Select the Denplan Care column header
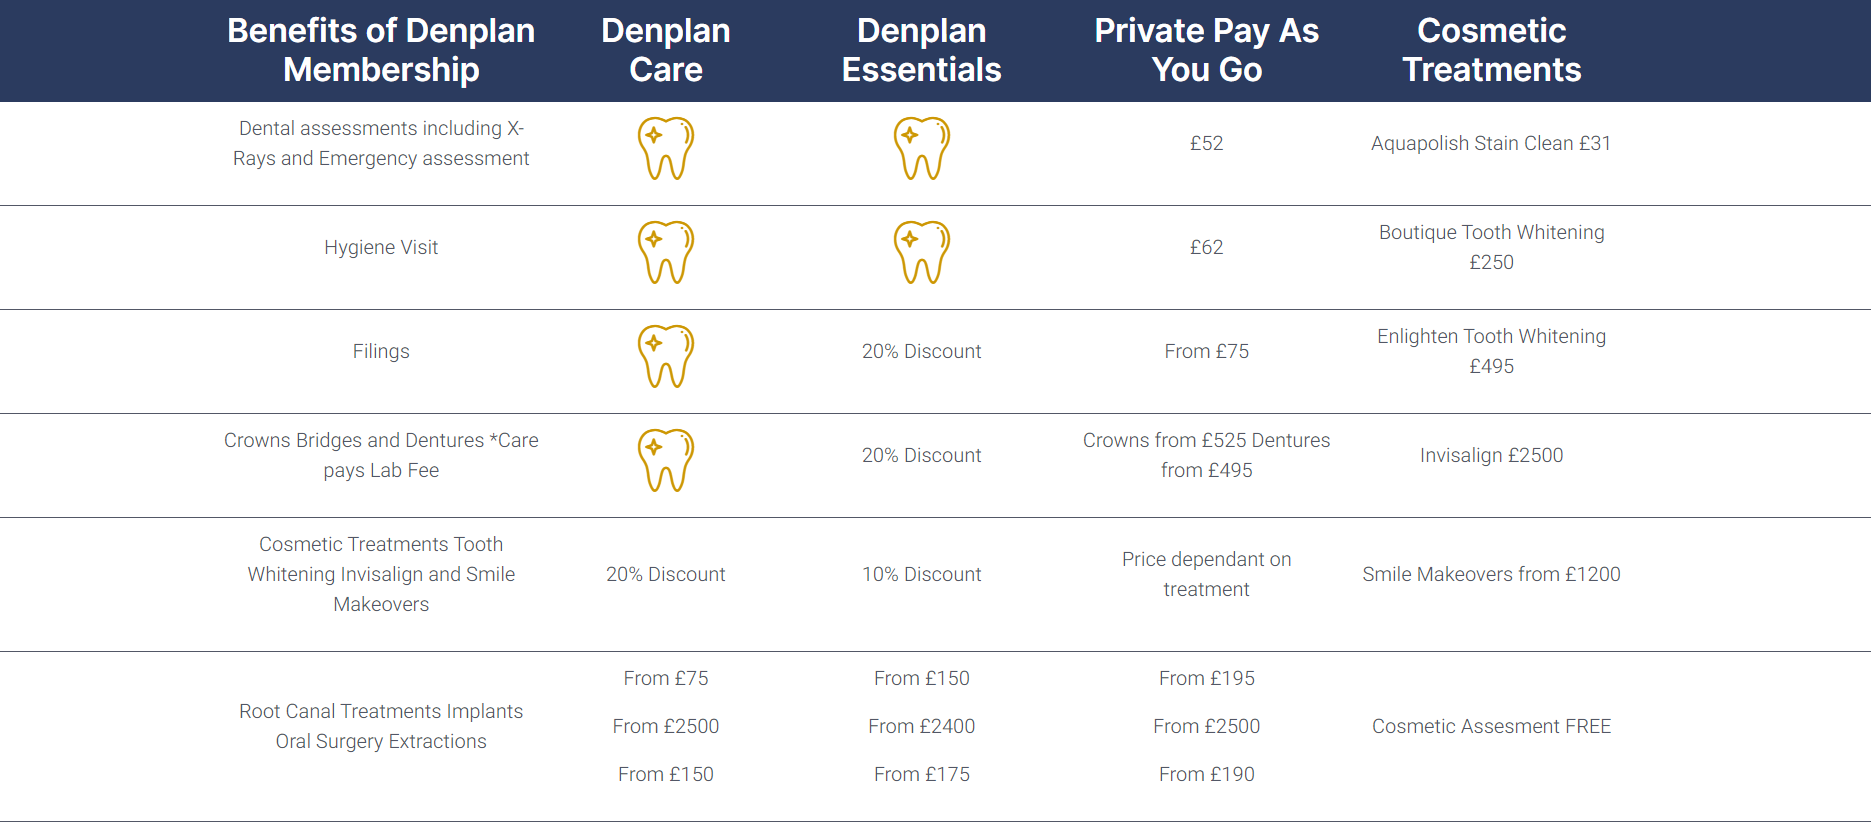 [666, 50]
